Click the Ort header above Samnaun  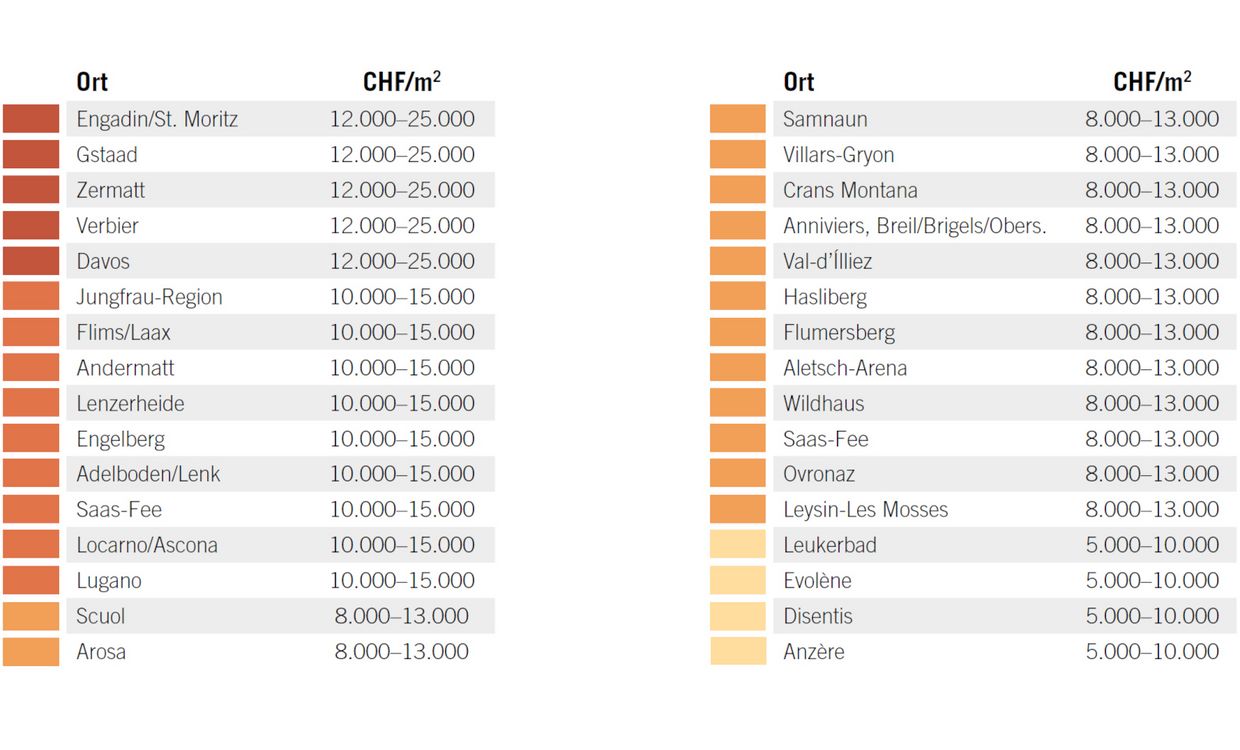point(798,82)
